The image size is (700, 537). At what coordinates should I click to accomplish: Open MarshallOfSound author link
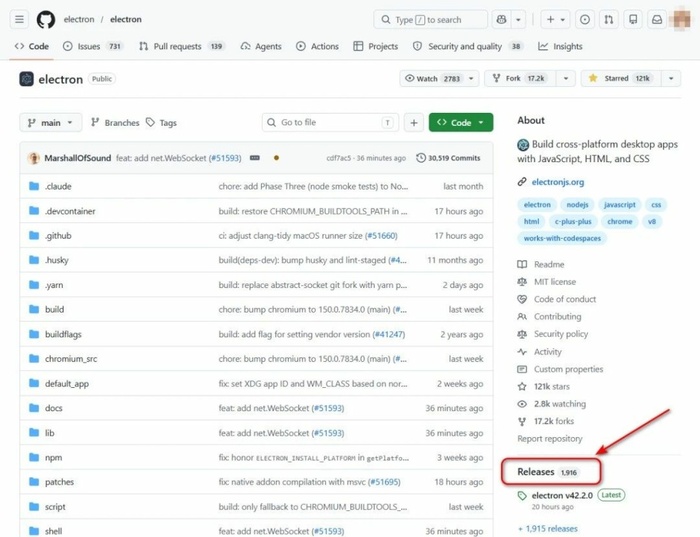(78, 158)
